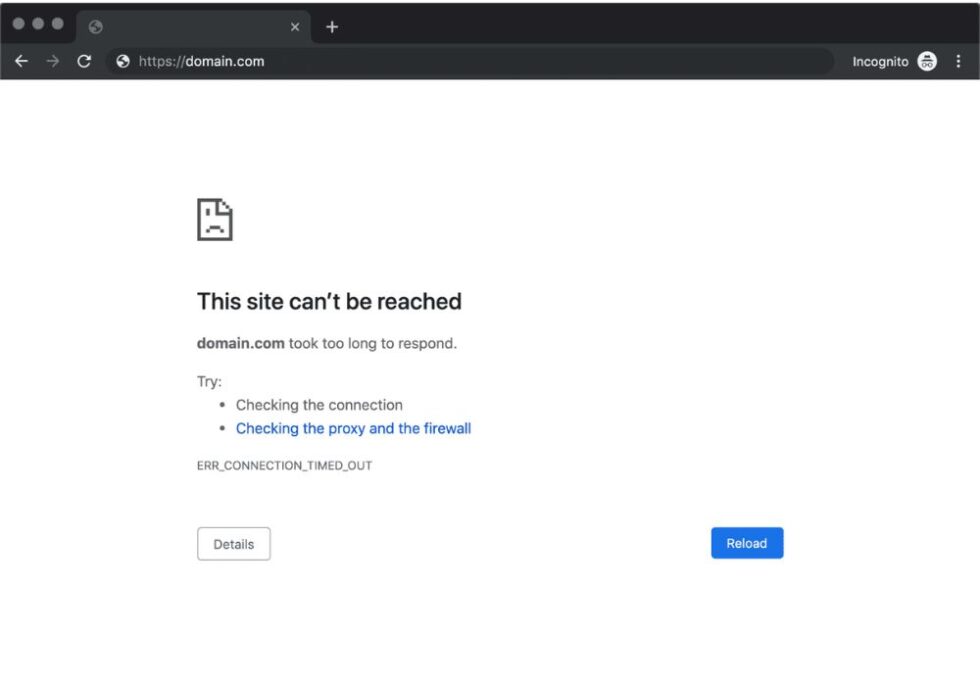Click the ERR_CONNECTION_TIMED_OUT error code
980x686 pixels.
click(285, 466)
